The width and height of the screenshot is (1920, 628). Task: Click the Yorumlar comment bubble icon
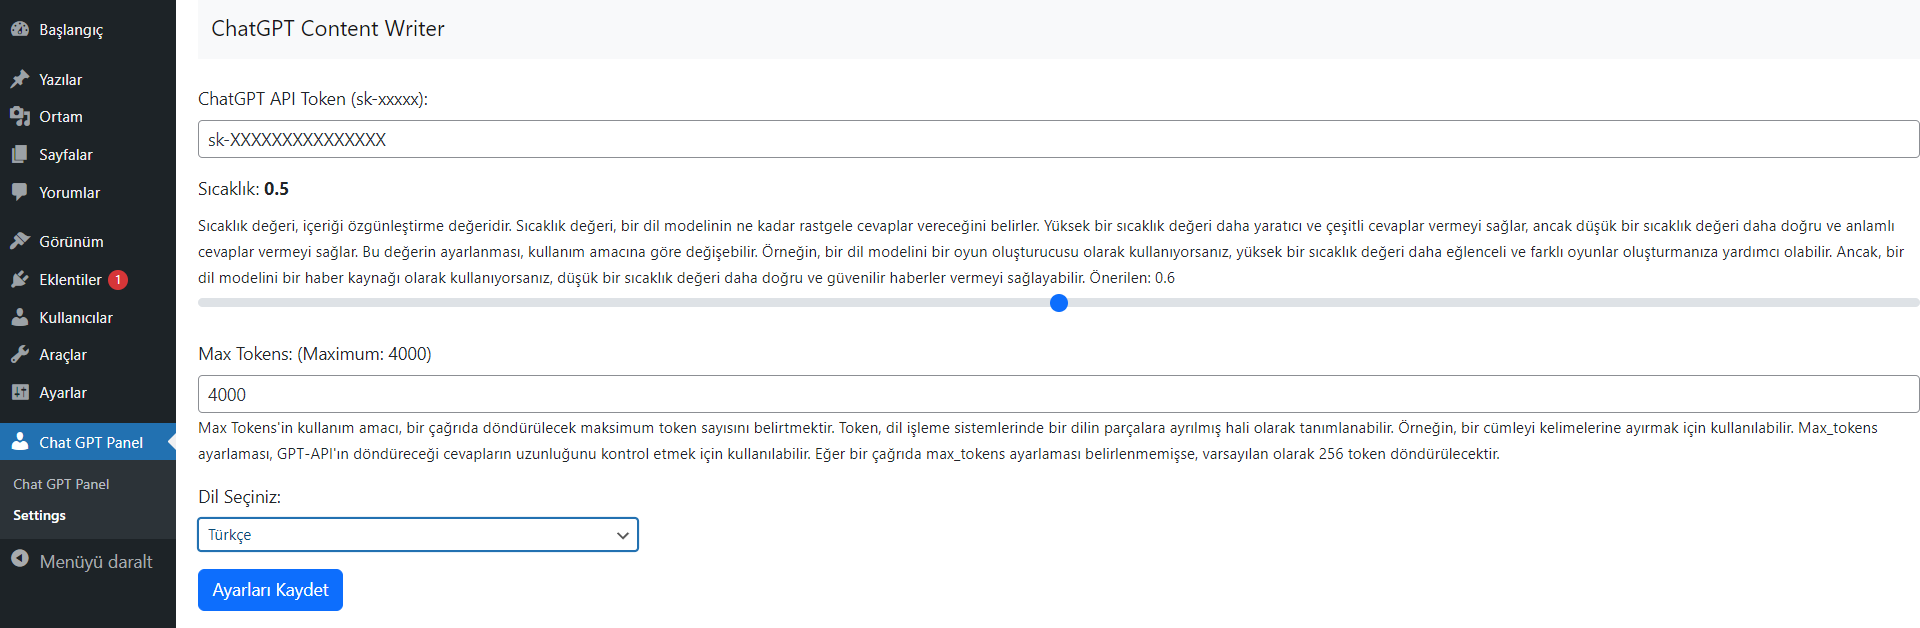(20, 192)
